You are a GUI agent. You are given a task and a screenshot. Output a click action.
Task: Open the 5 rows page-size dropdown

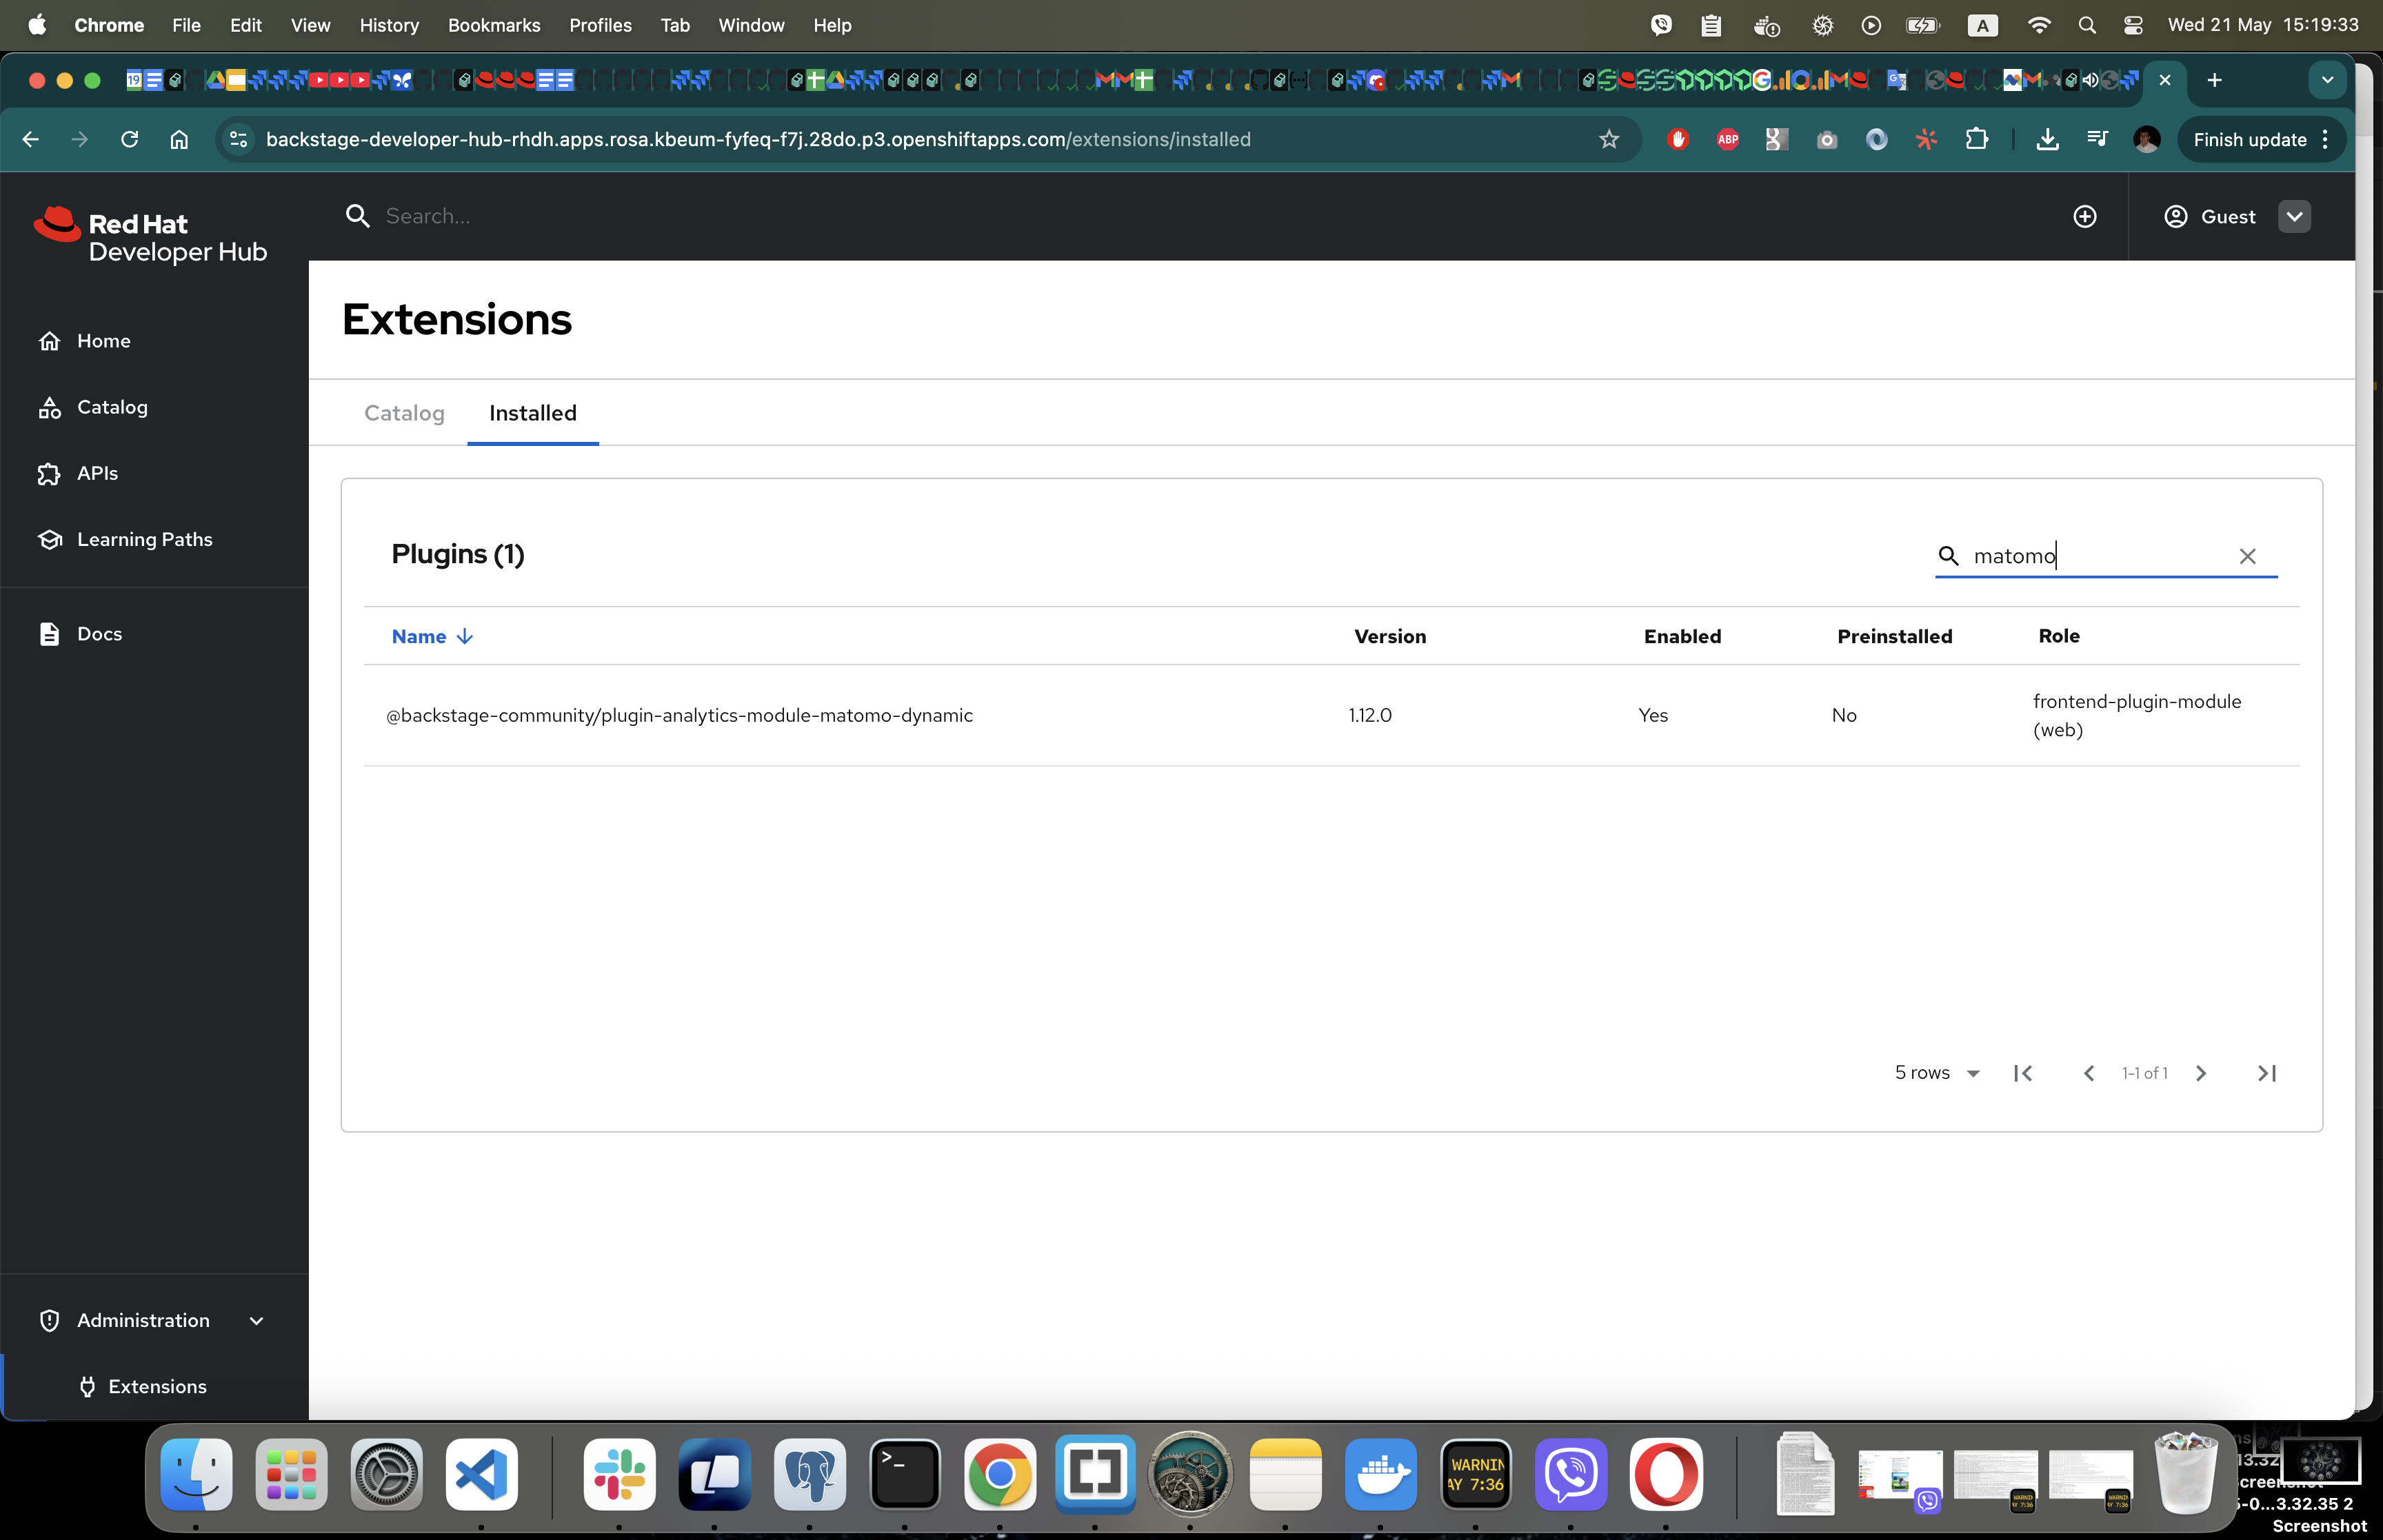click(x=1936, y=1073)
